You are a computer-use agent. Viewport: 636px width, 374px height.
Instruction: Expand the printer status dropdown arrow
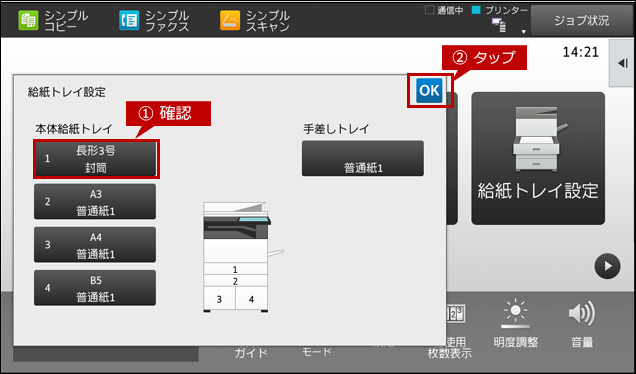click(x=523, y=31)
